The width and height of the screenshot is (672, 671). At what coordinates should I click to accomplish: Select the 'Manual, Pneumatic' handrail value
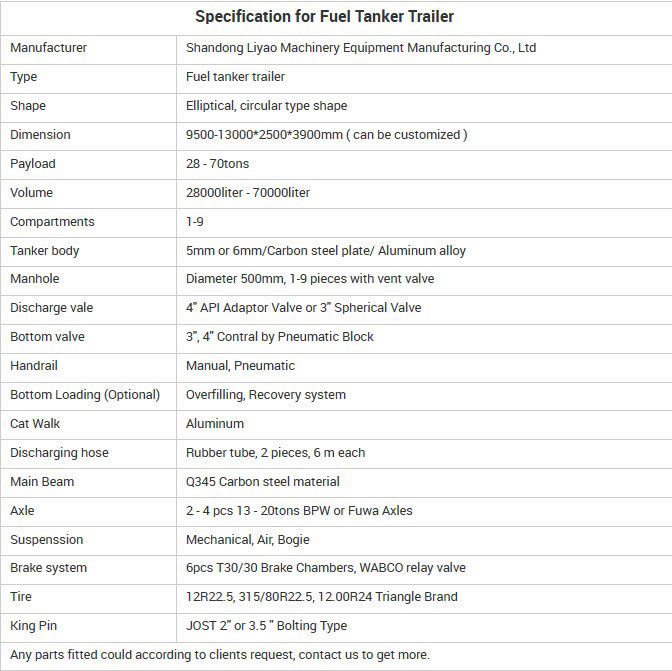click(240, 366)
